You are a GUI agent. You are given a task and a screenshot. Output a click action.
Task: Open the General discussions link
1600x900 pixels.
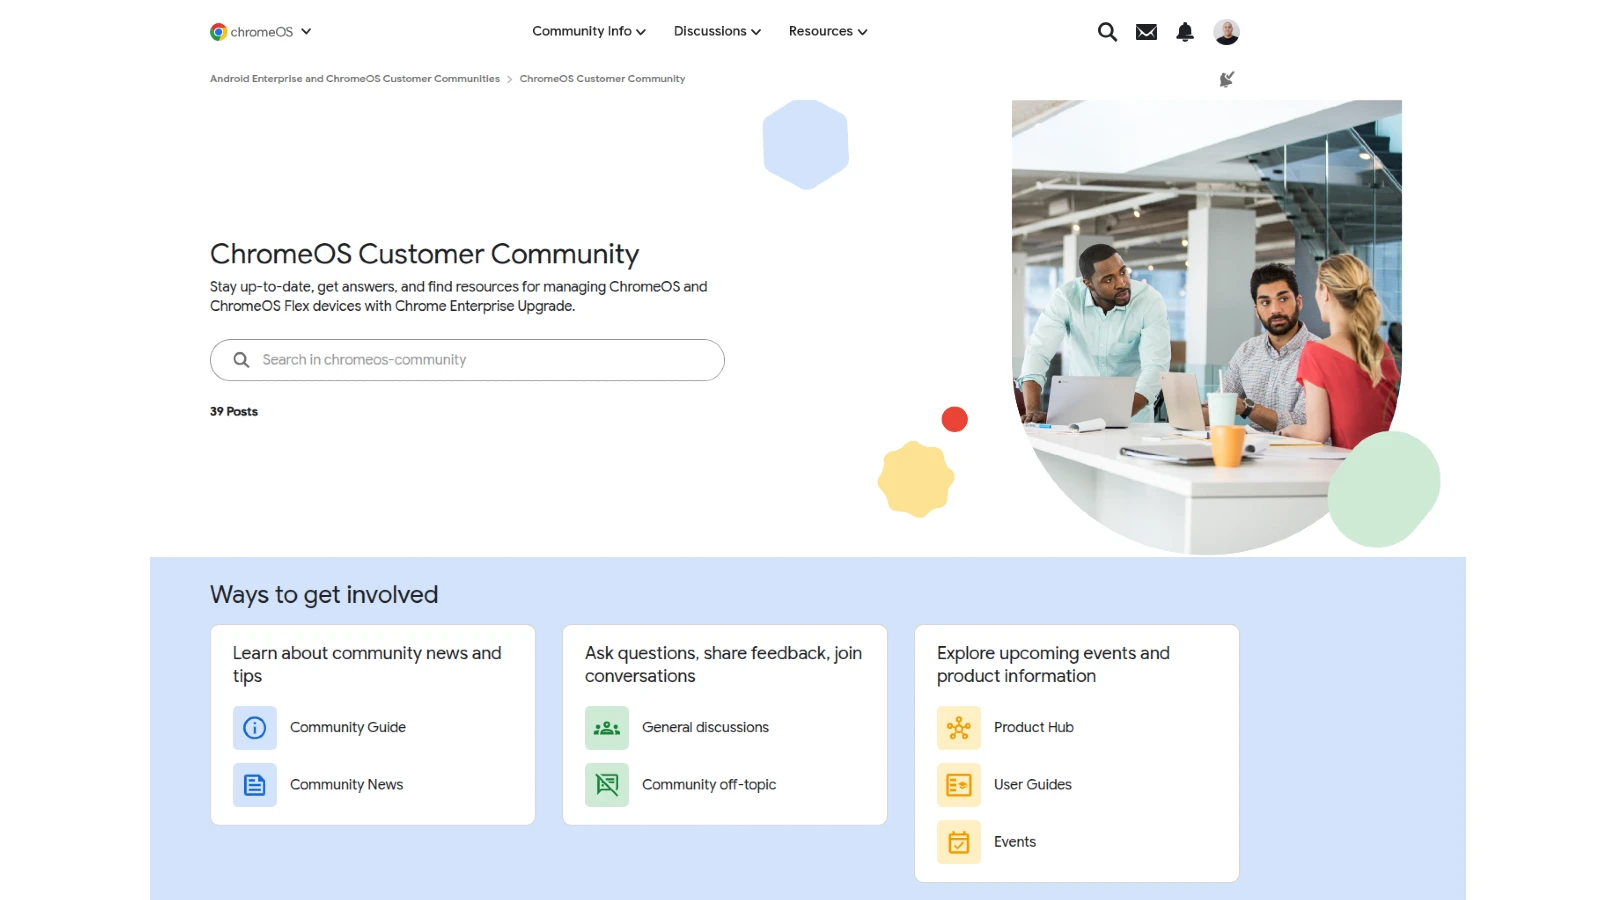point(705,728)
